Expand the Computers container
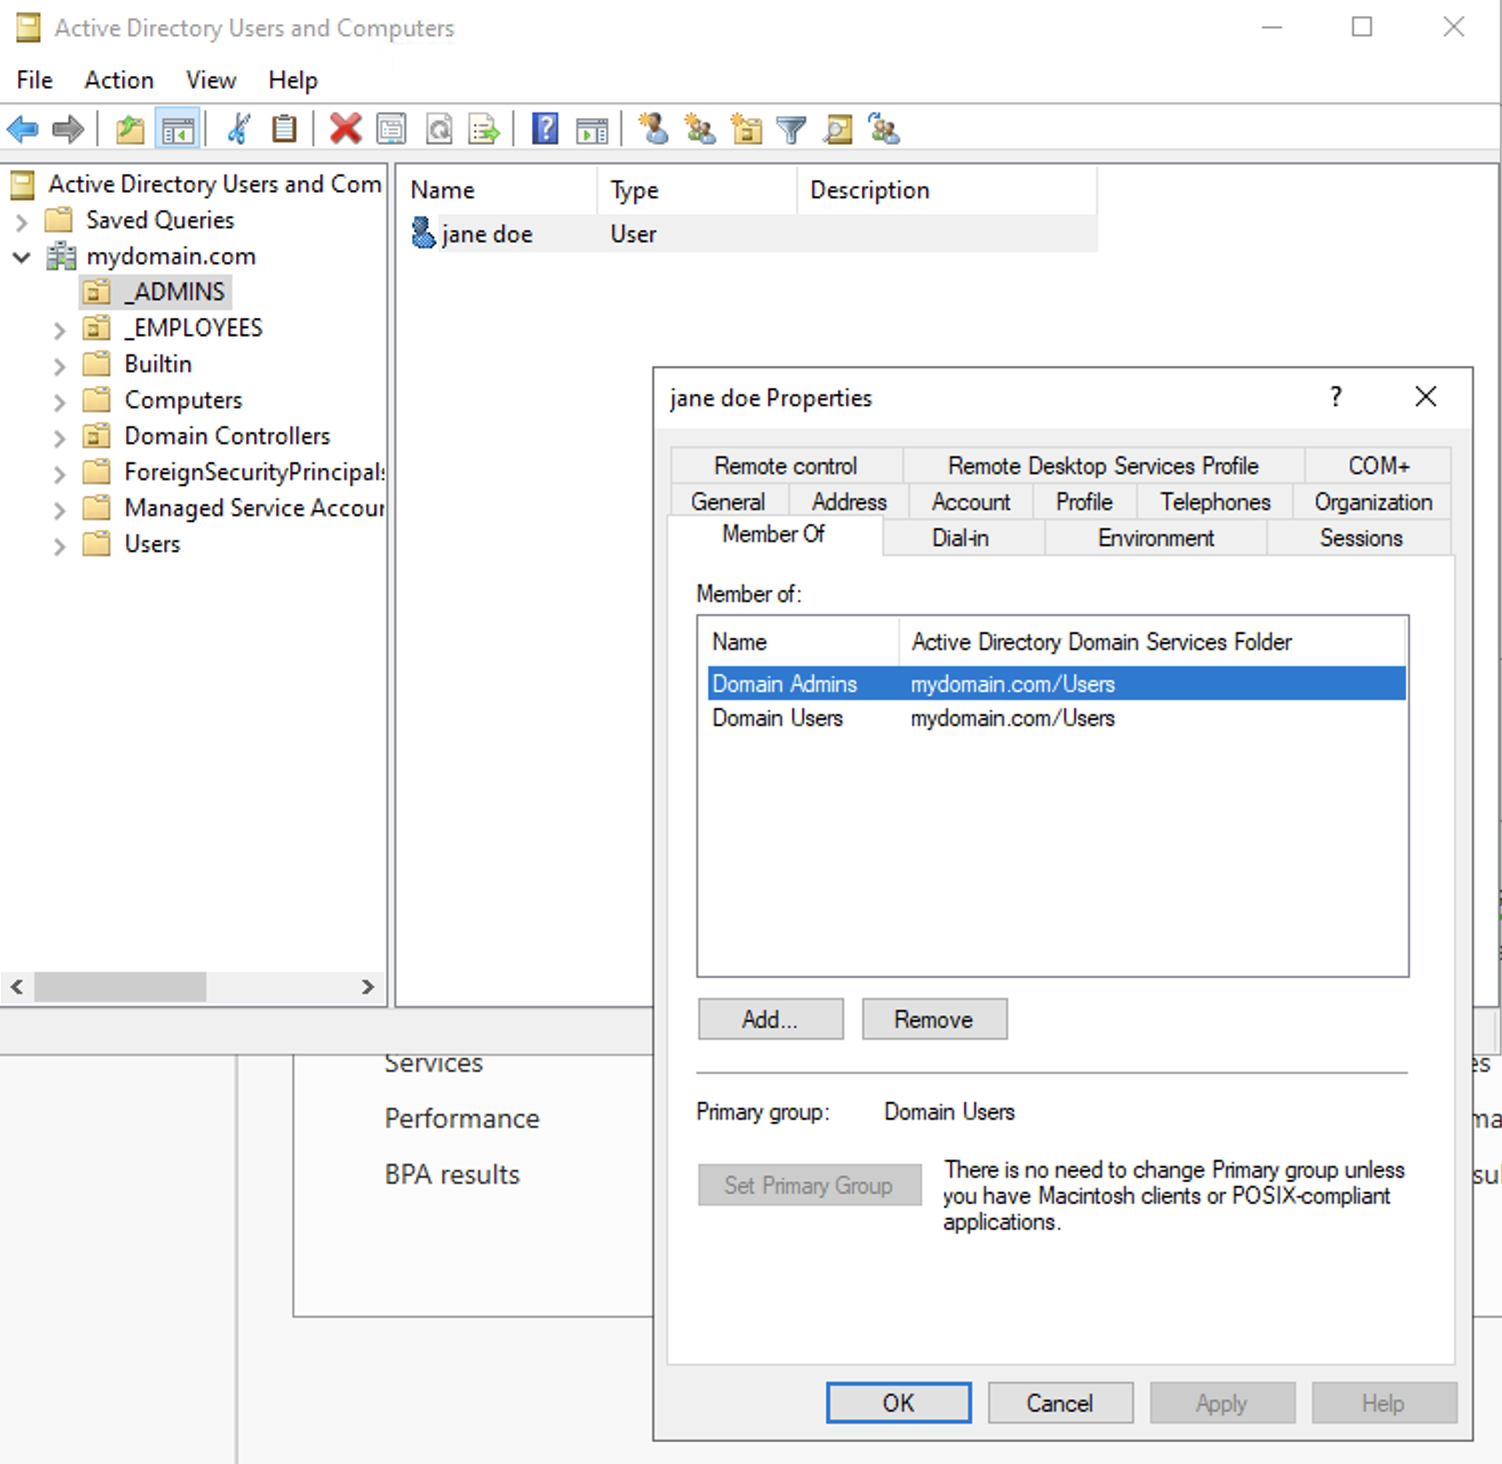This screenshot has height=1464, width=1502. pos(59,401)
